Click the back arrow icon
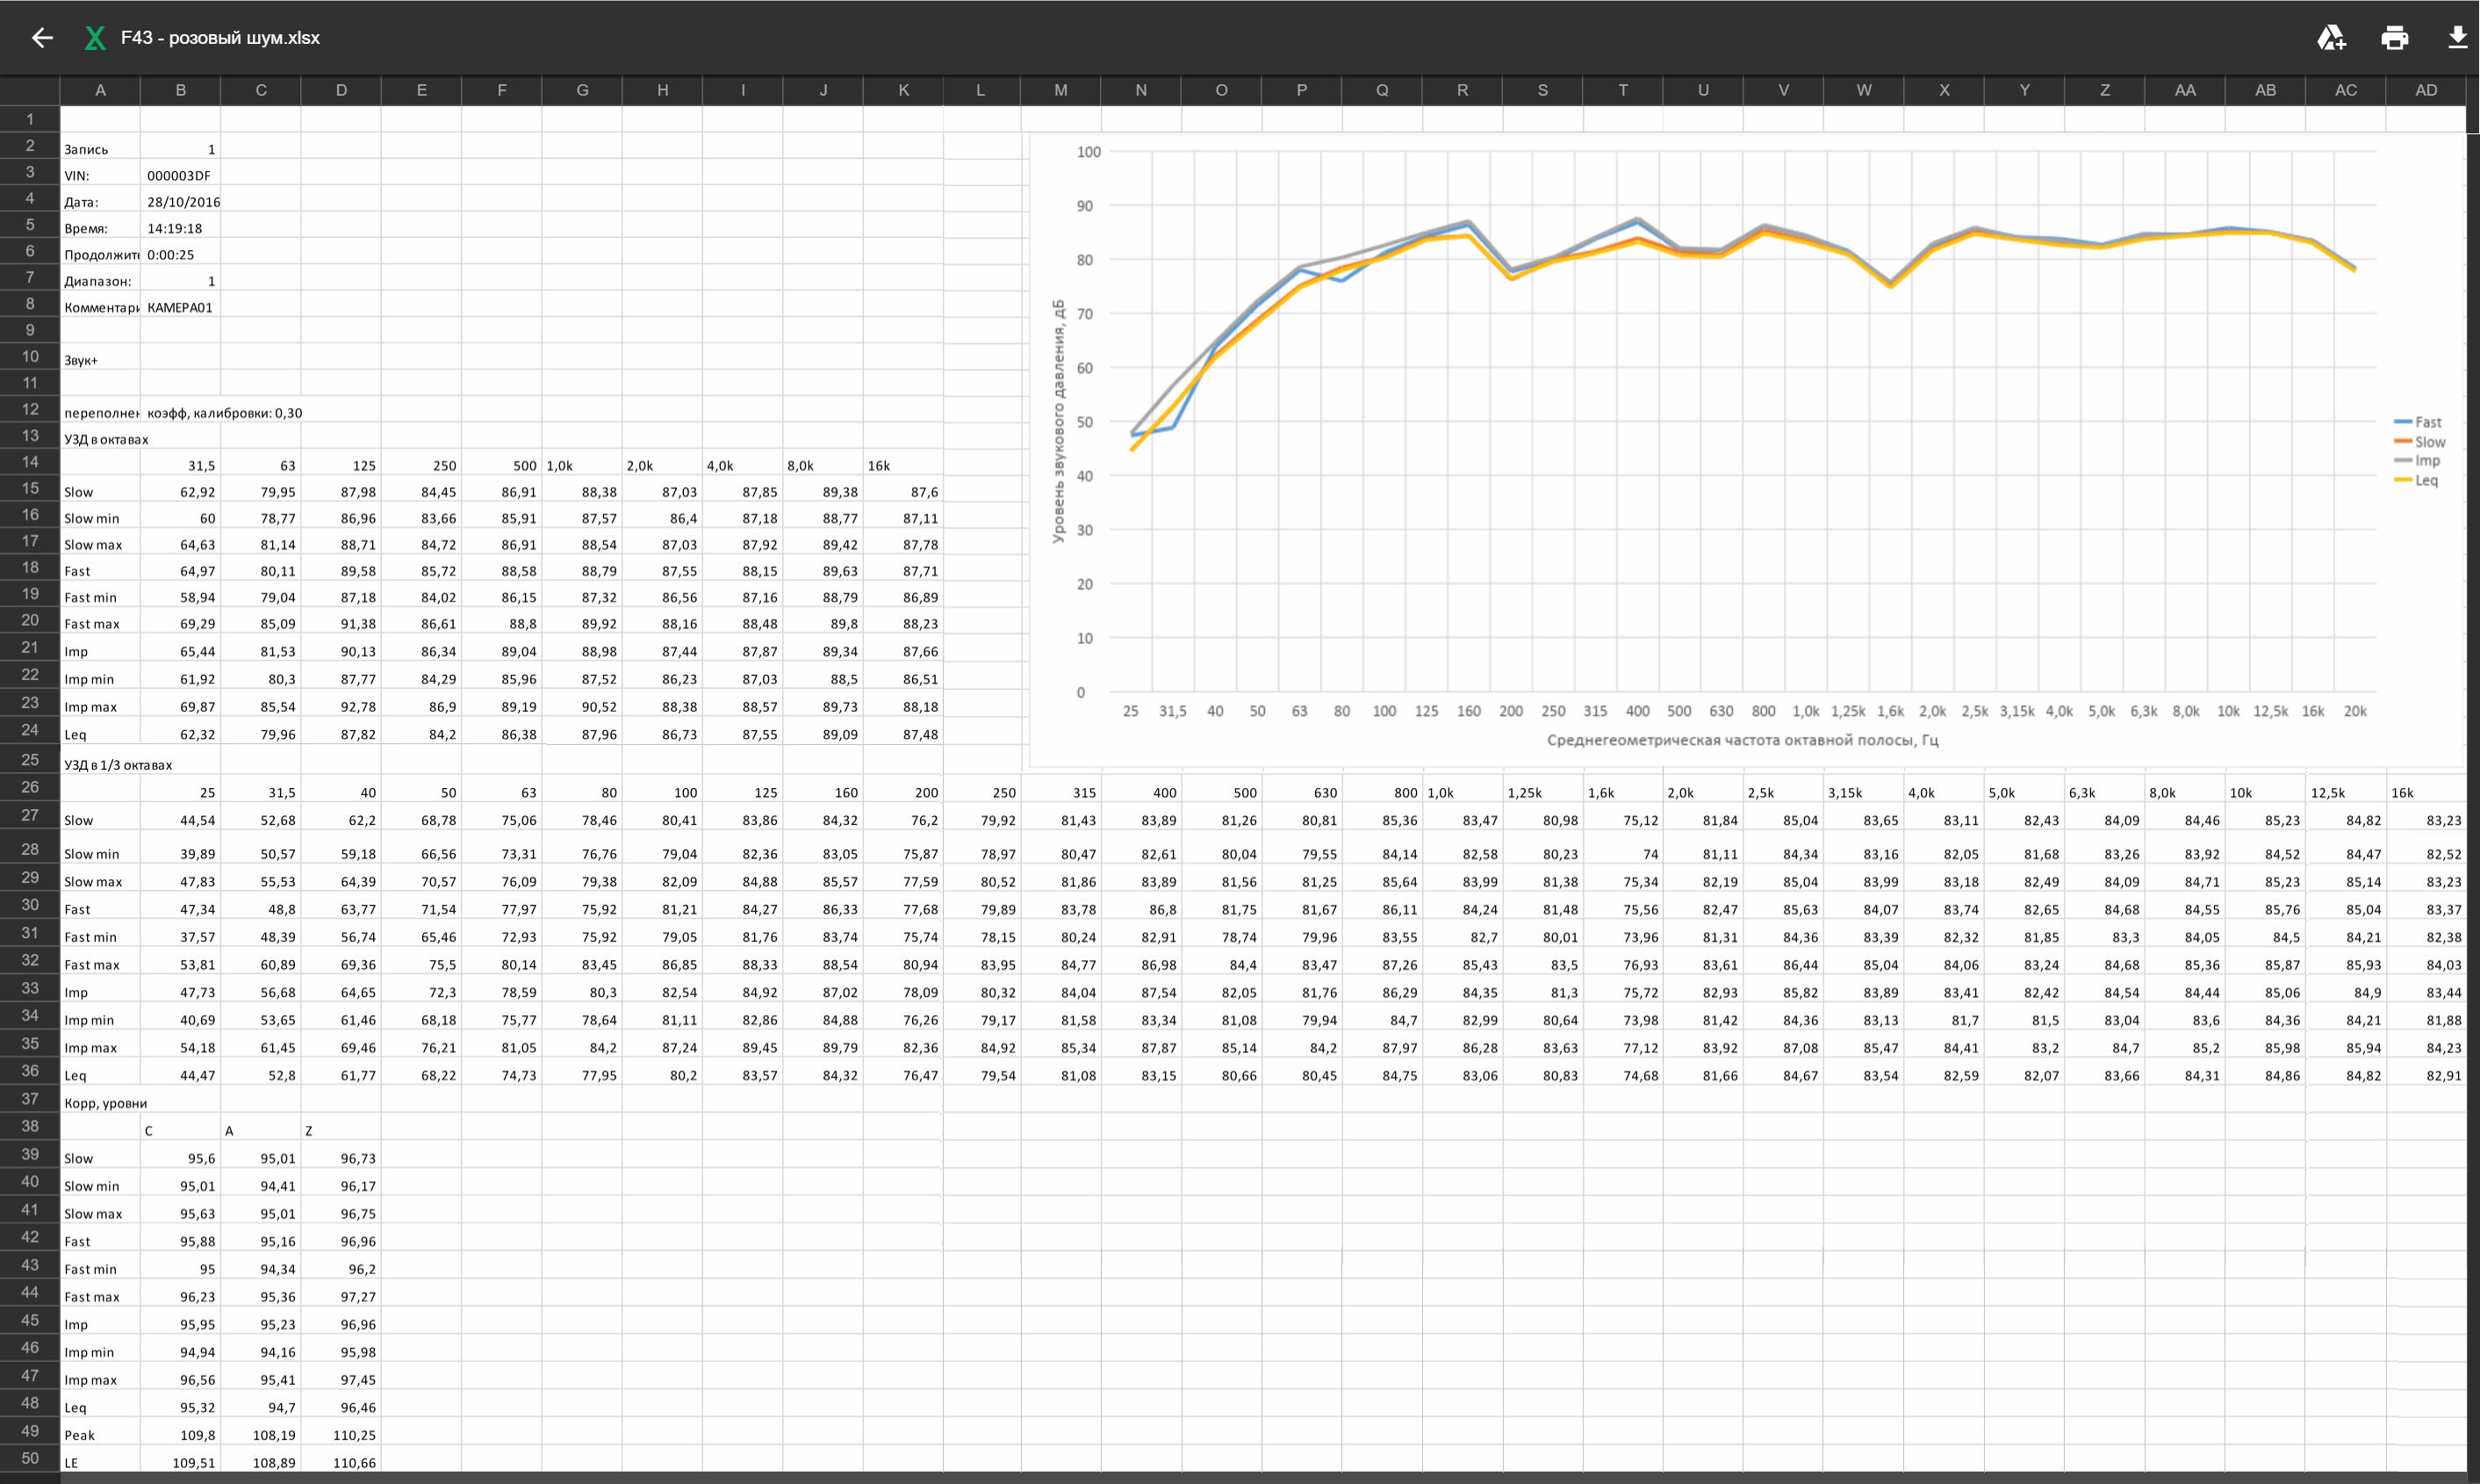The height and width of the screenshot is (1484, 2480). point(42,38)
